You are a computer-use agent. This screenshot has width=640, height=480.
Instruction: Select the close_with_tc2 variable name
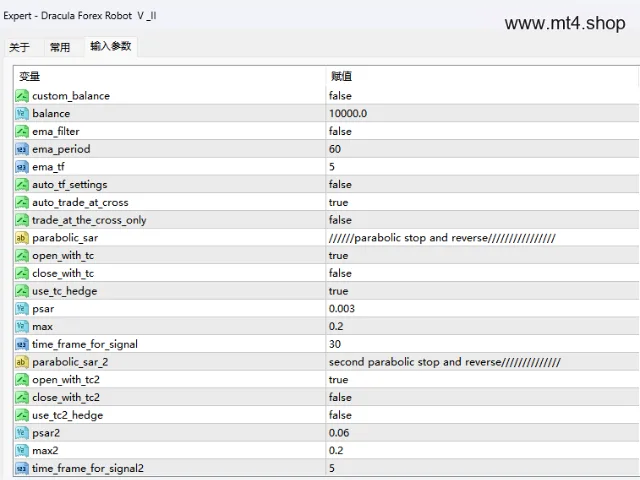(x=66, y=398)
